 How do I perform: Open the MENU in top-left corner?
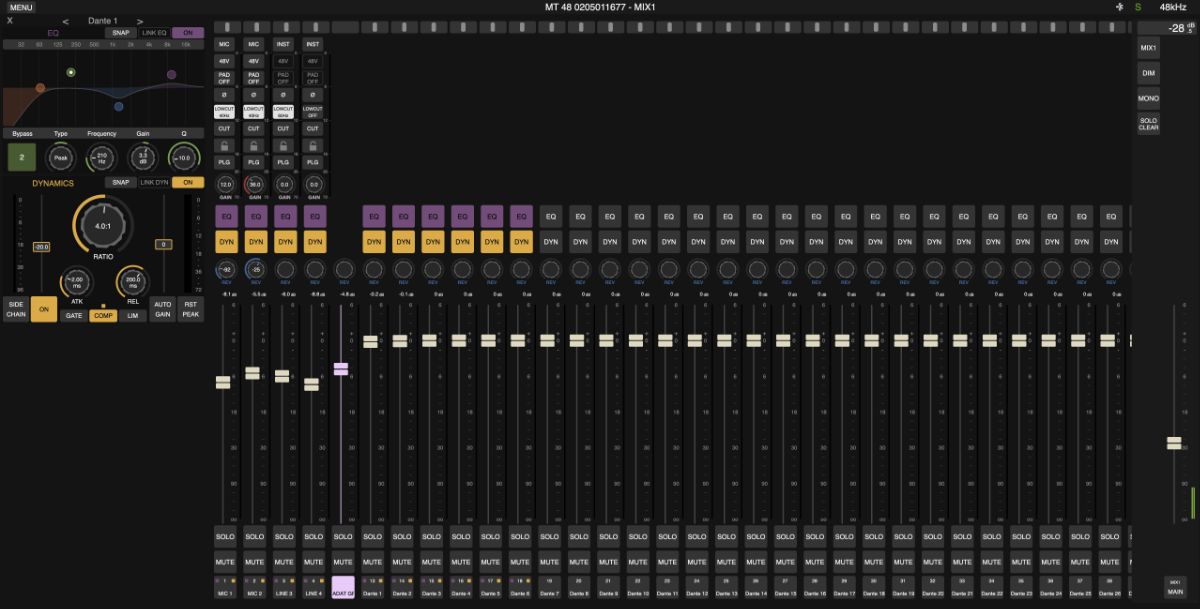pyautogui.click(x=21, y=7)
